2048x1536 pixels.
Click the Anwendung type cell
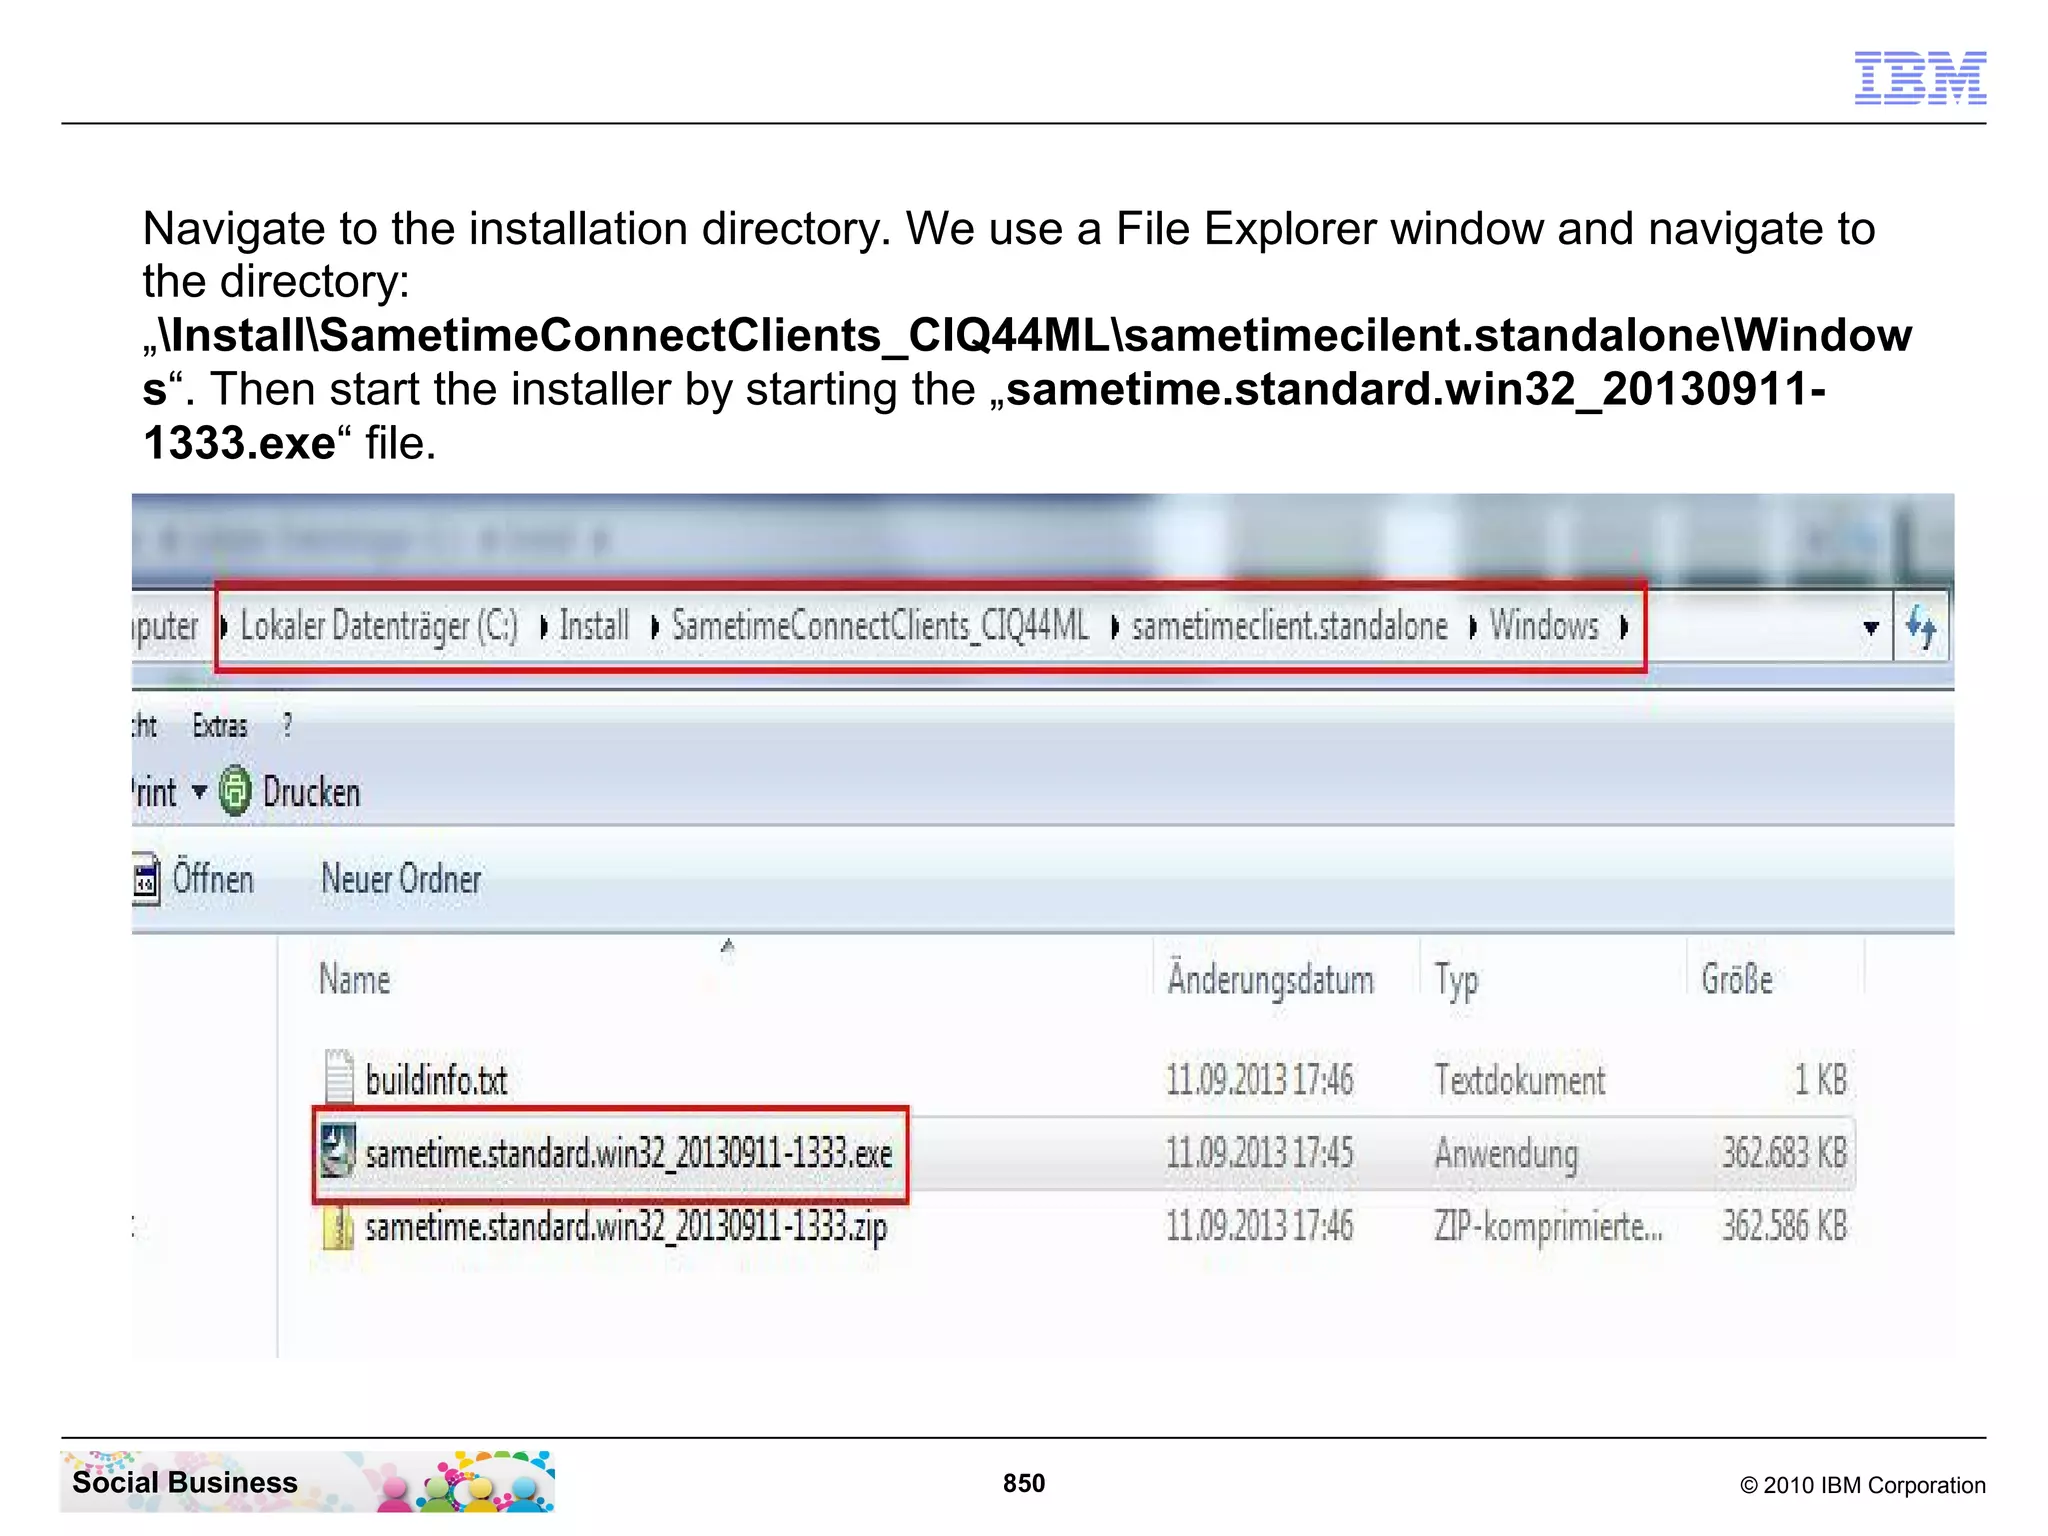1506,1154
